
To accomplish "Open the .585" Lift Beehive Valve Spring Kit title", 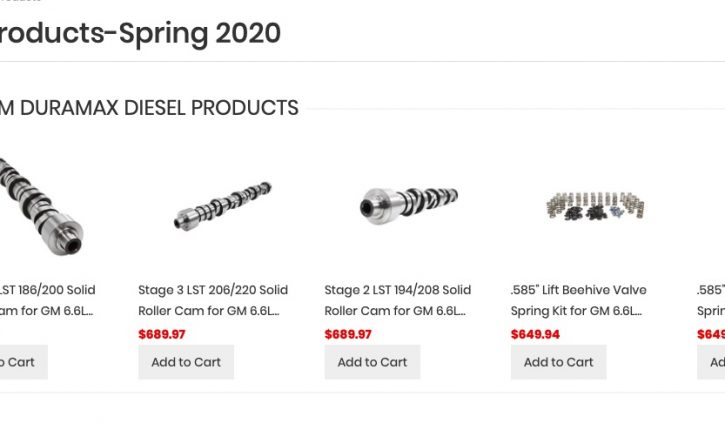I will (578, 300).
